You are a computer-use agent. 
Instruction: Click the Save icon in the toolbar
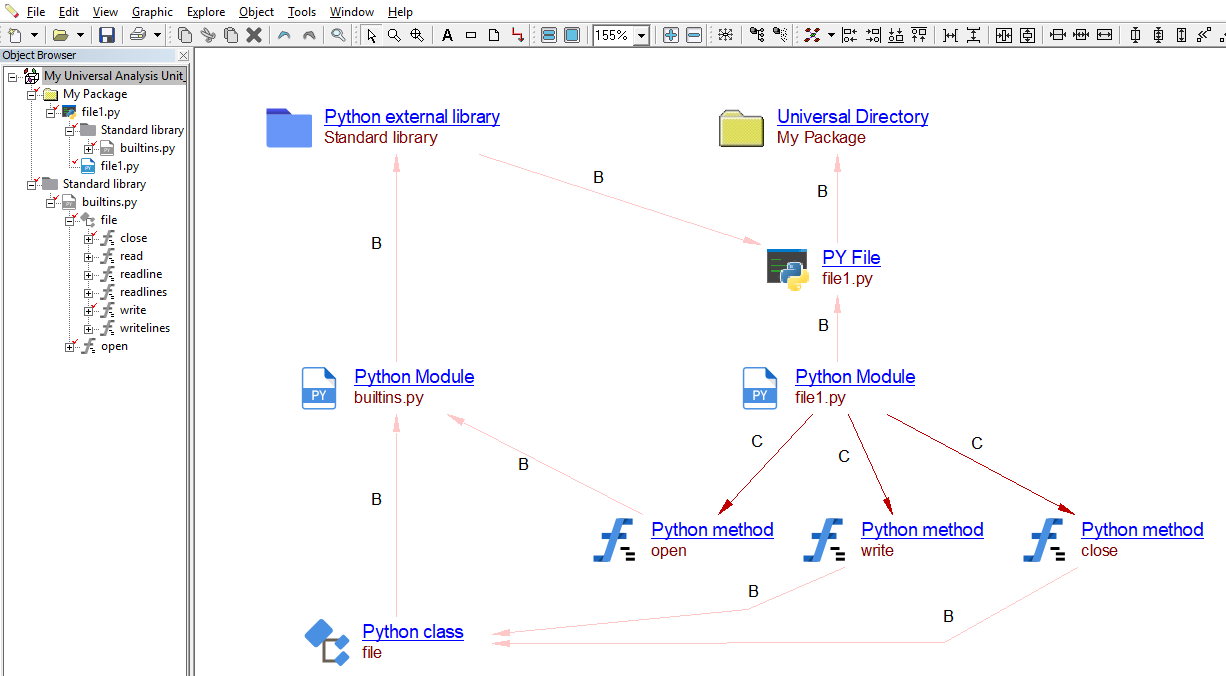click(x=107, y=35)
